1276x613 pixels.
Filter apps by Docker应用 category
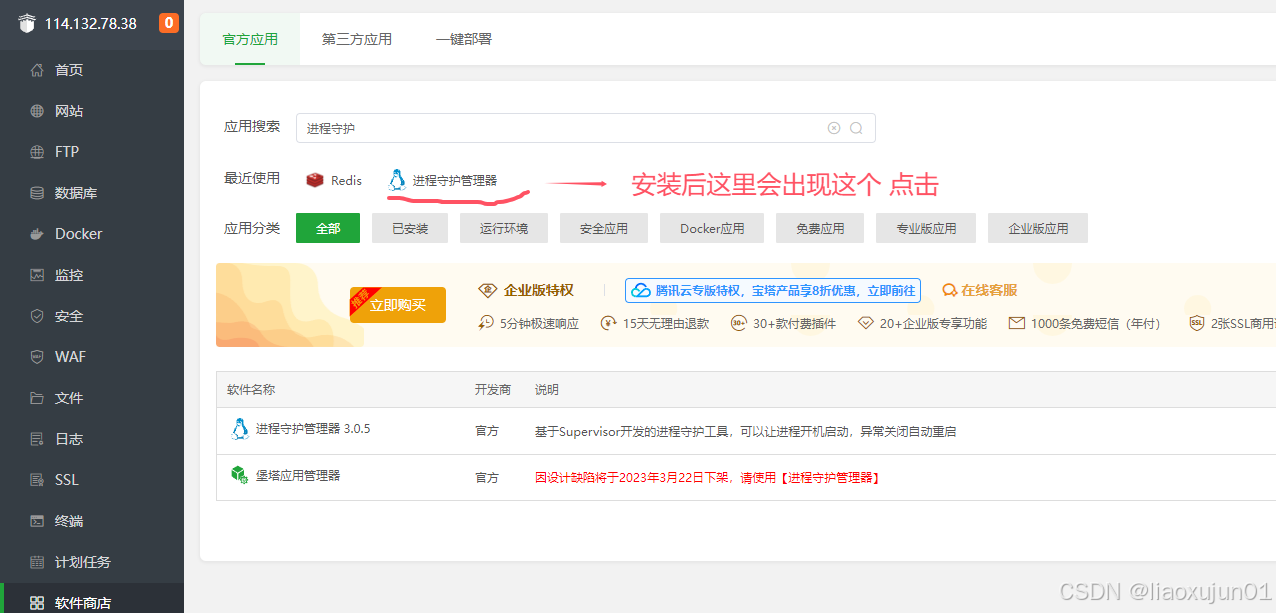(712, 228)
